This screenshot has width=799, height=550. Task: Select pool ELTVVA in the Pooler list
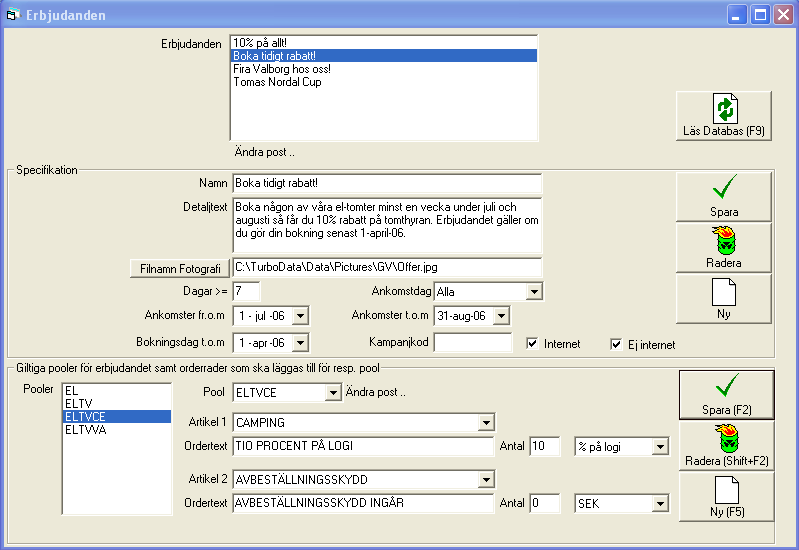click(117, 430)
